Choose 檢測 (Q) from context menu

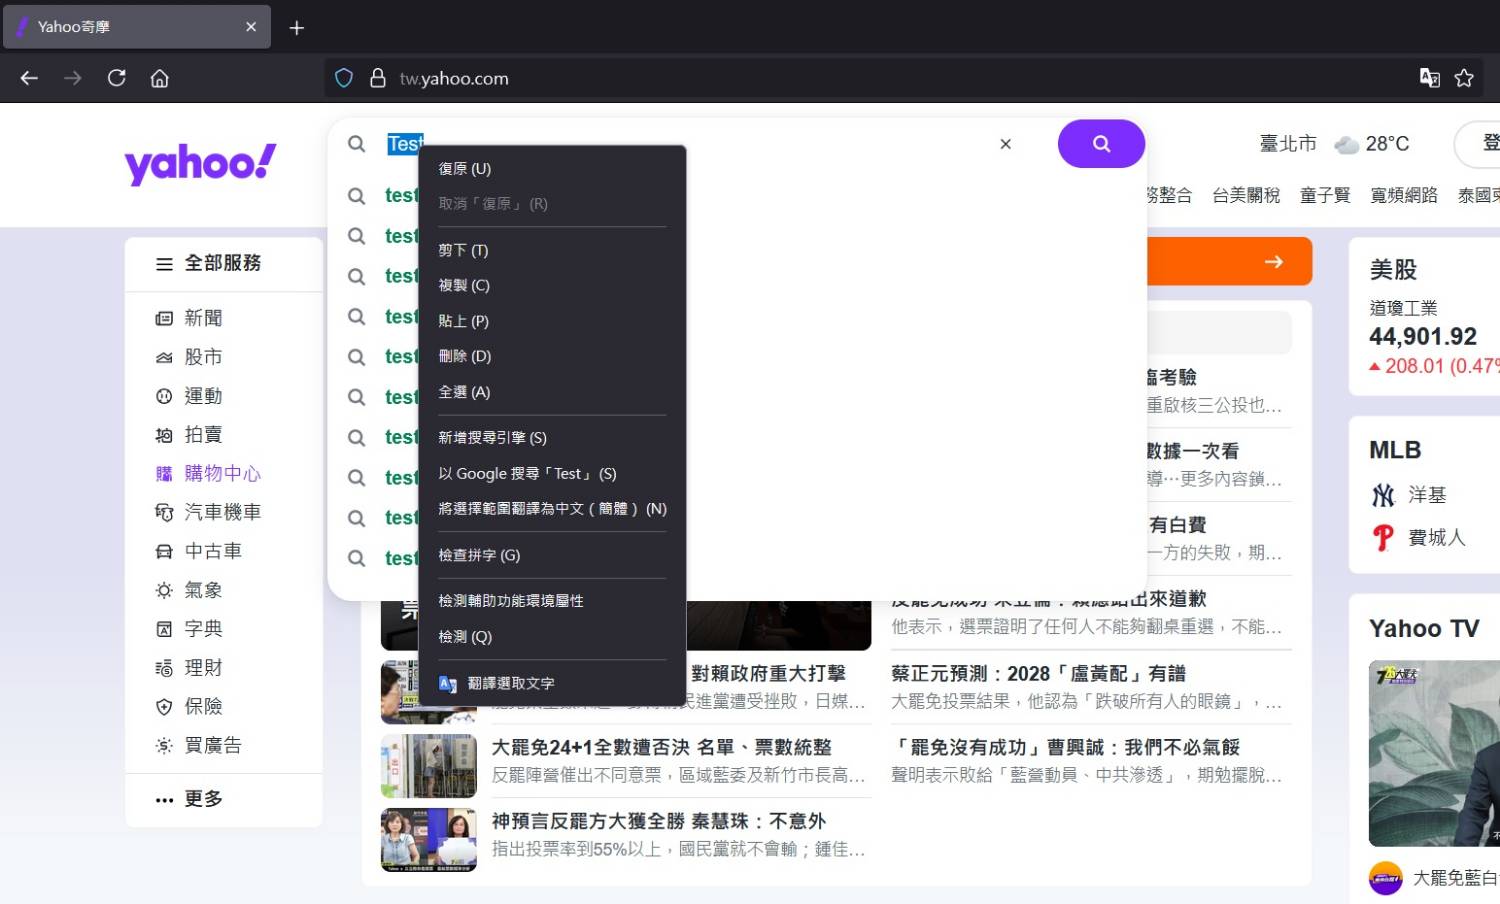[x=552, y=637]
